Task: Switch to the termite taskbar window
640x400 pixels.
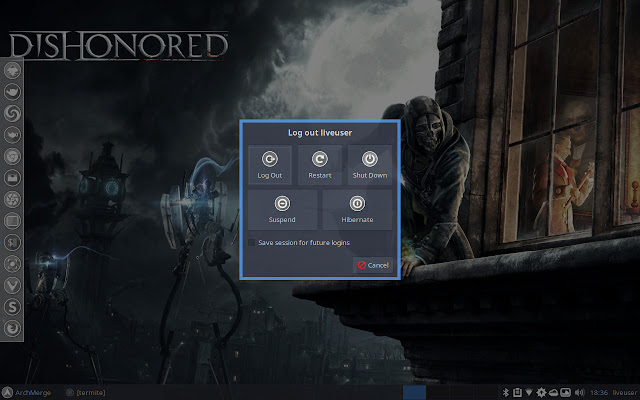Action: coord(86,392)
